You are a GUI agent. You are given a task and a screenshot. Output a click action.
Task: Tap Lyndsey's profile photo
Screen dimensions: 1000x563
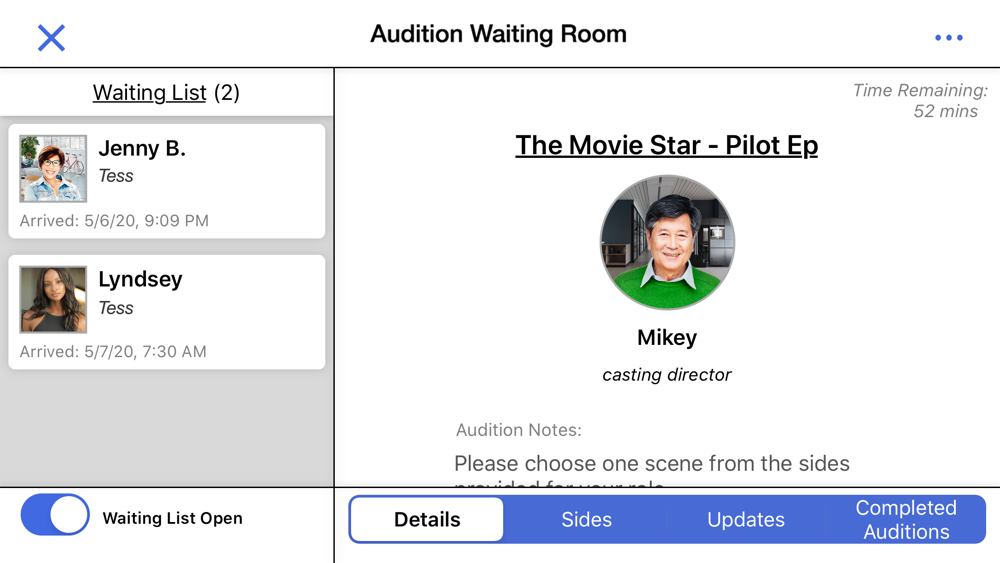tap(53, 299)
